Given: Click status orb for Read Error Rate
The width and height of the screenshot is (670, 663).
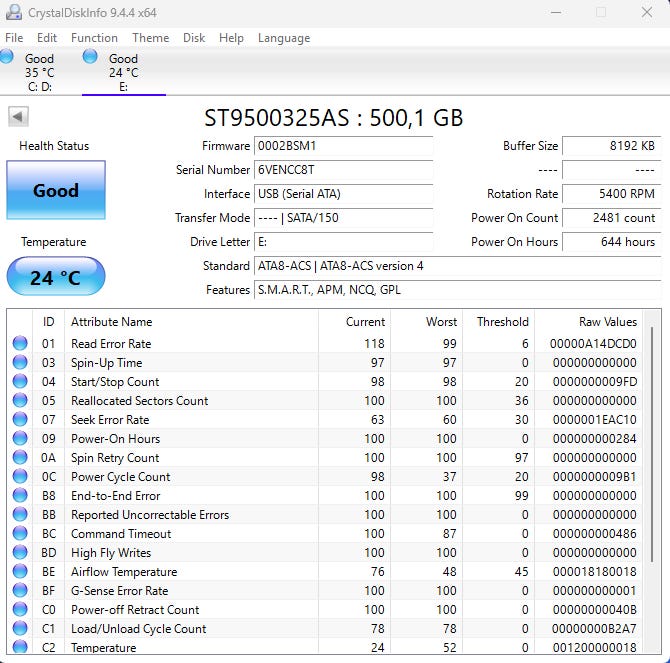Looking at the screenshot, I should pos(20,344).
